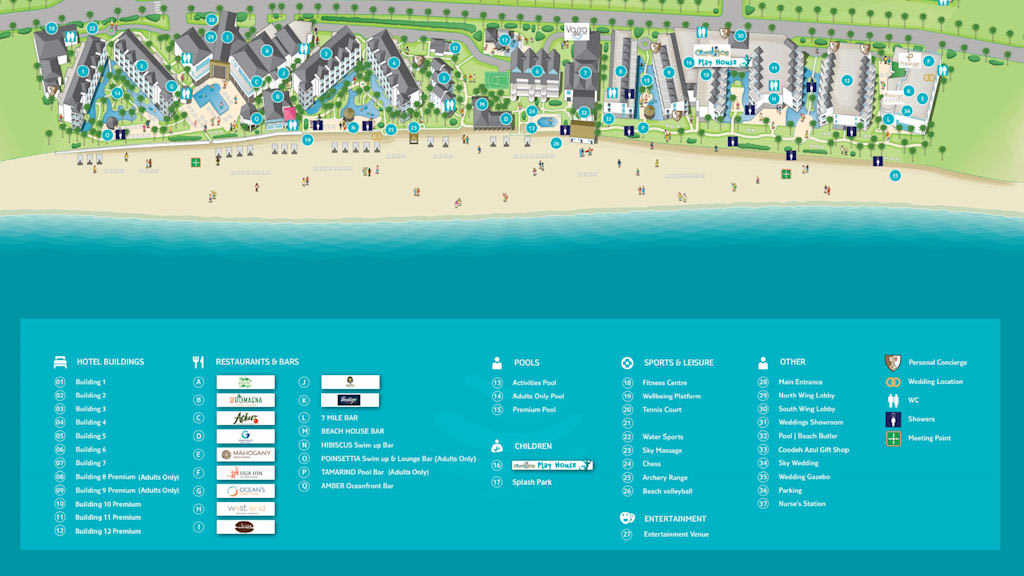The width and height of the screenshot is (1024, 576).
Task: Click the hotel buildings bed icon
Action: tap(60, 362)
